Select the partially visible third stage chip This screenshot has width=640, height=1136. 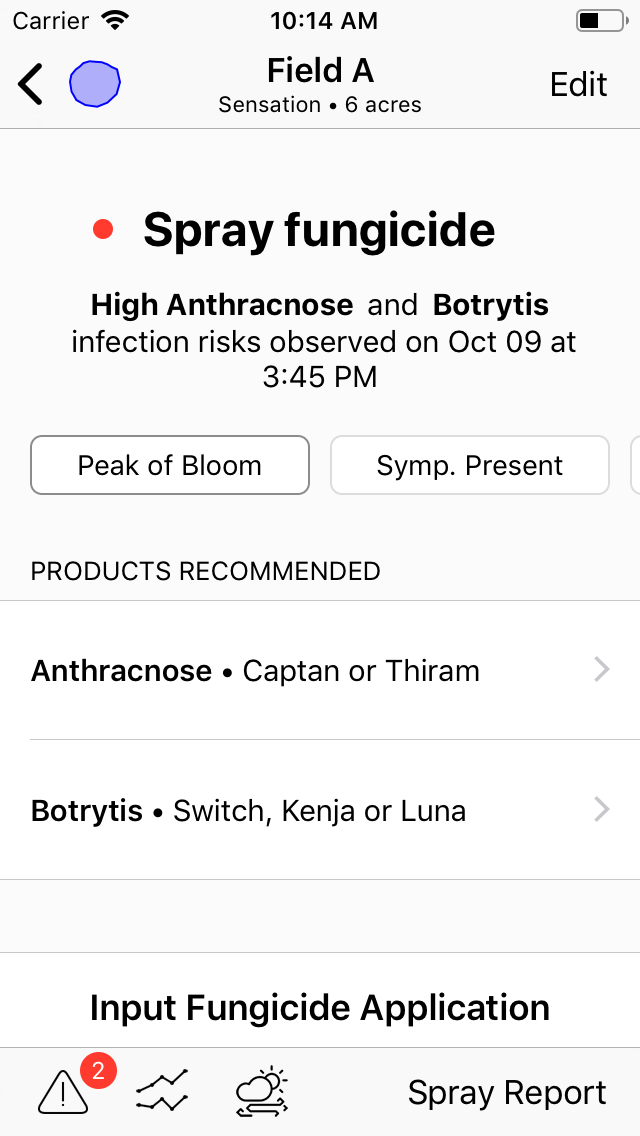635,465
